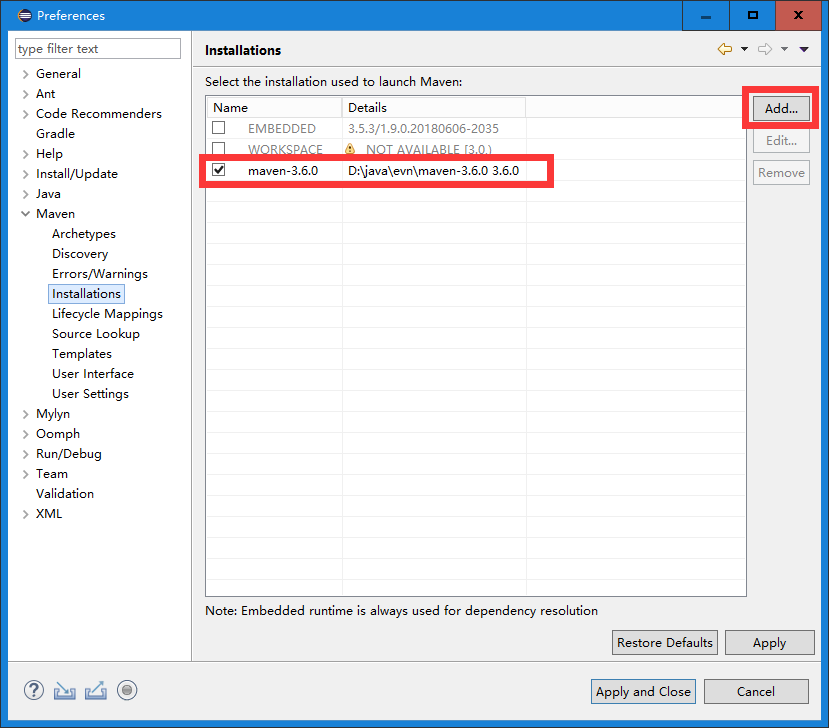Click Apply and Close button
Viewport: 829px width, 728px height.
coord(643,692)
